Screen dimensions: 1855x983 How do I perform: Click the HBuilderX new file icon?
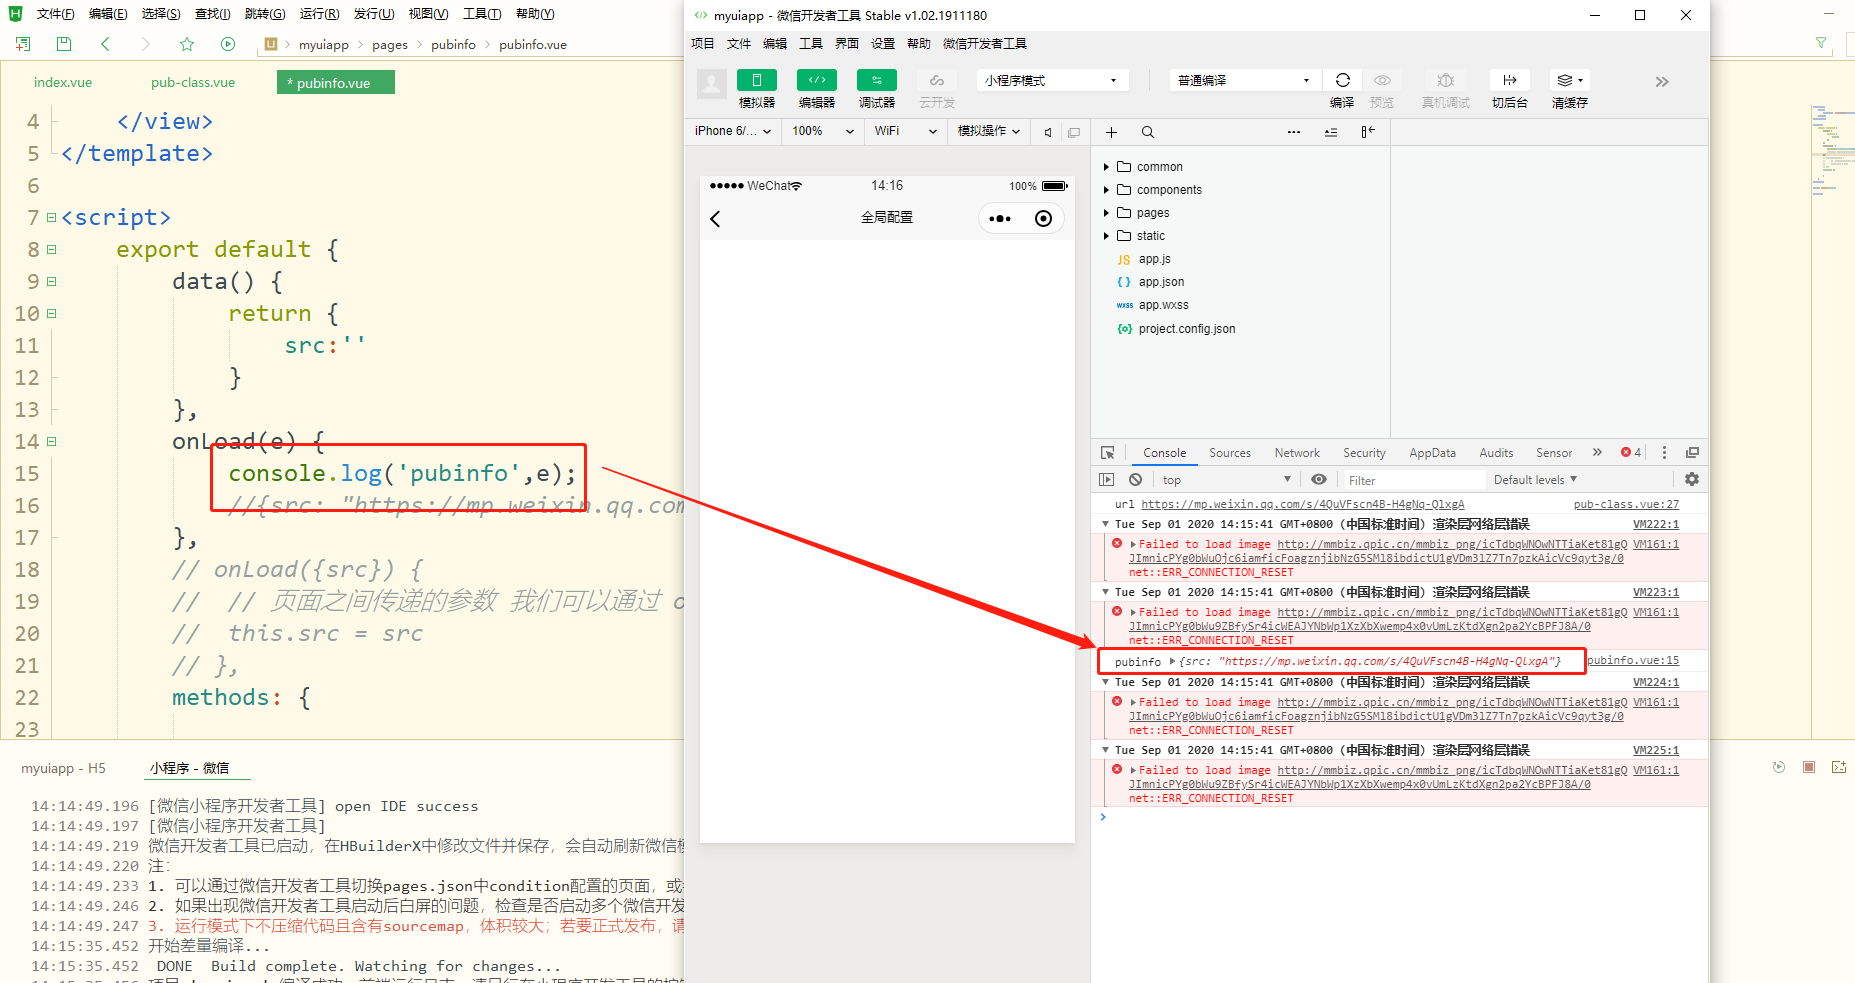pyautogui.click(x=23, y=44)
